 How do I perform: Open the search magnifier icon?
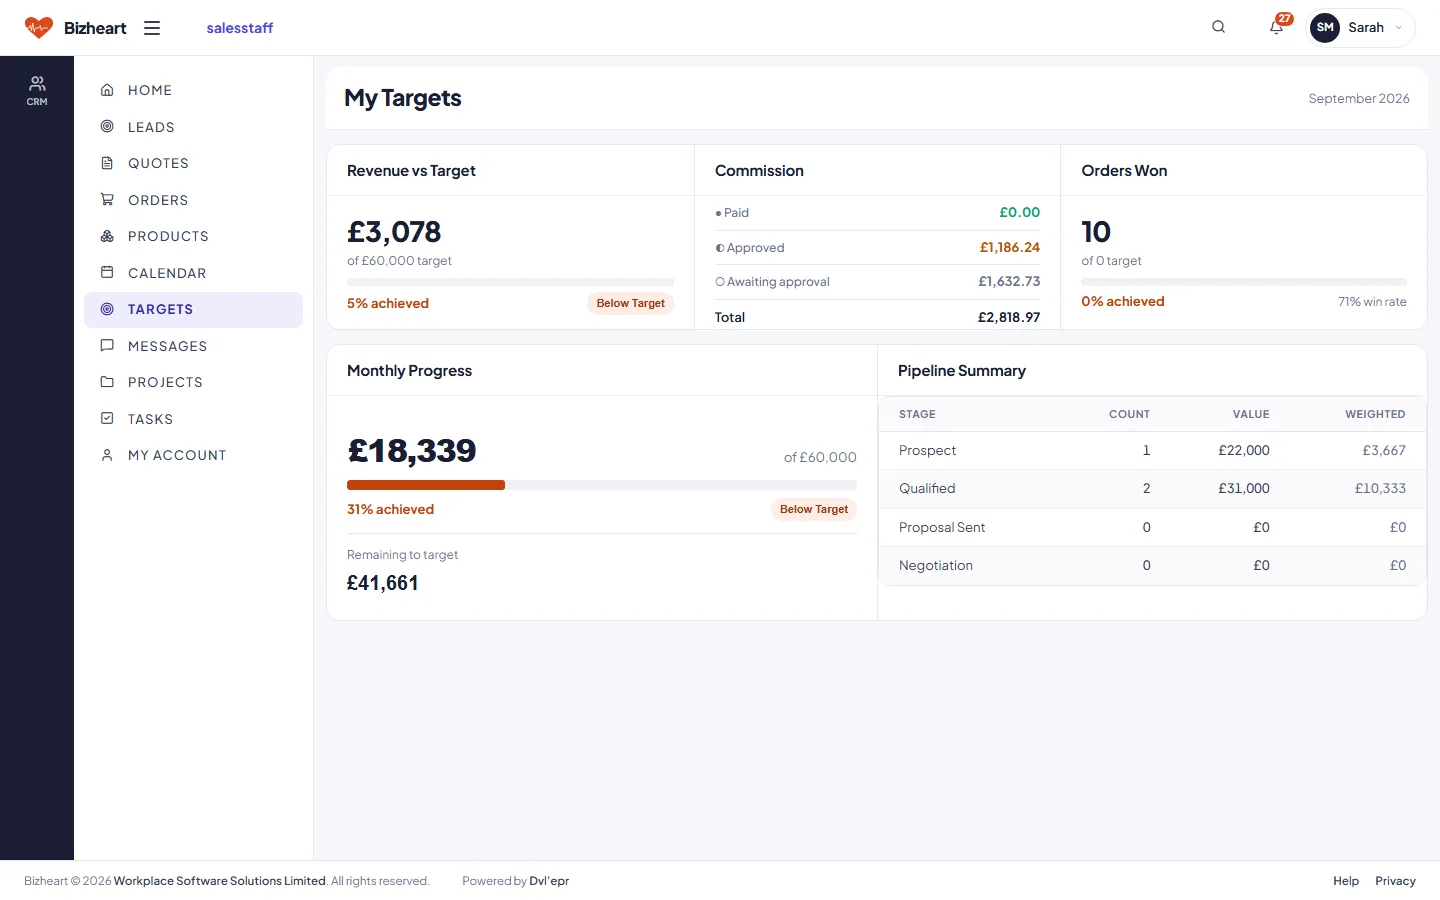pyautogui.click(x=1218, y=27)
